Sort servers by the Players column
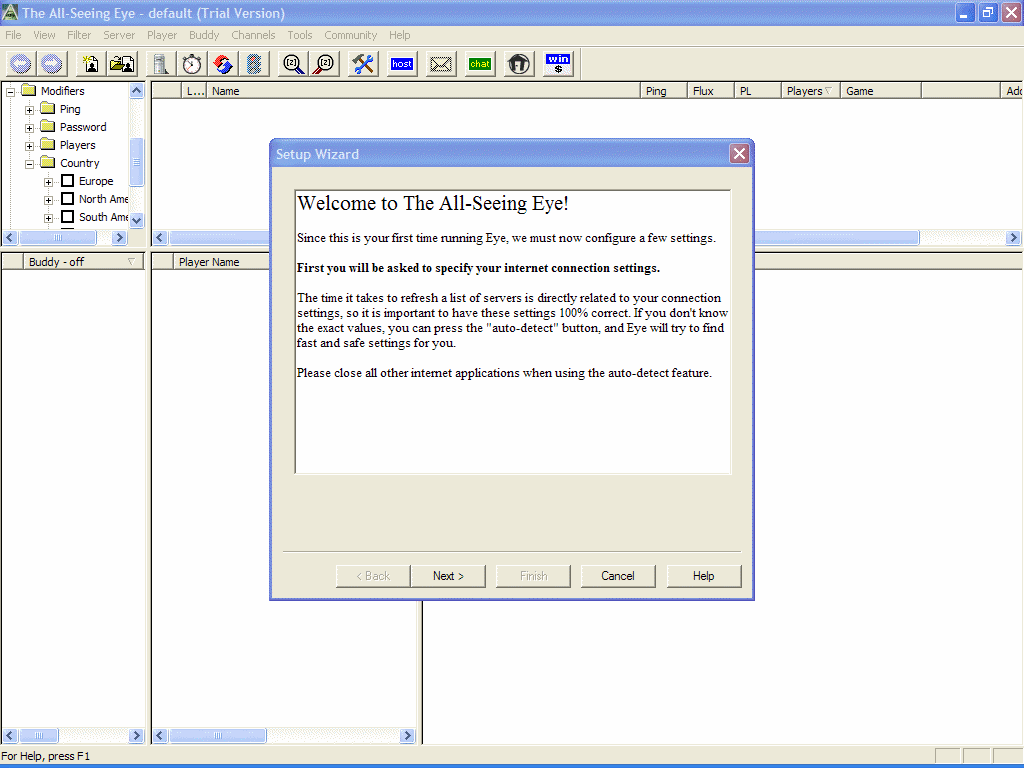Image resolution: width=1024 pixels, height=768 pixels. click(x=810, y=91)
